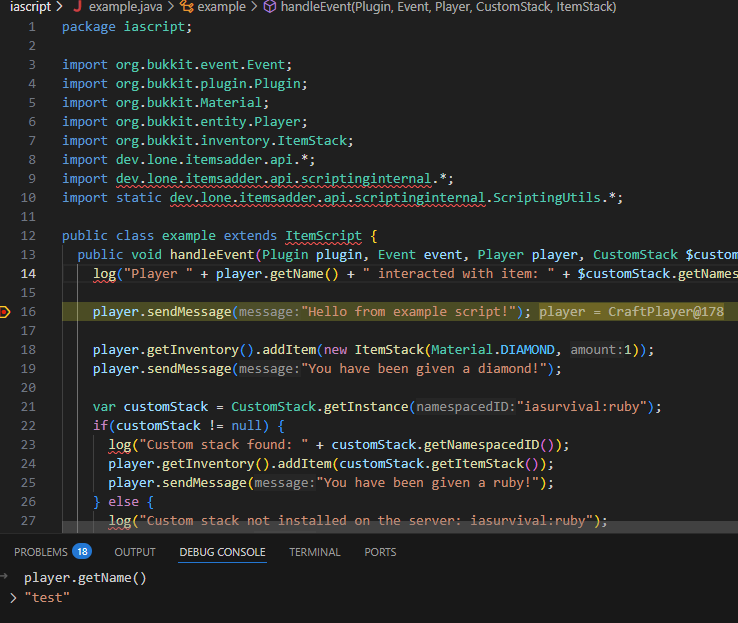
Task: Click the problems count badge showing 18
Action: (x=81, y=552)
